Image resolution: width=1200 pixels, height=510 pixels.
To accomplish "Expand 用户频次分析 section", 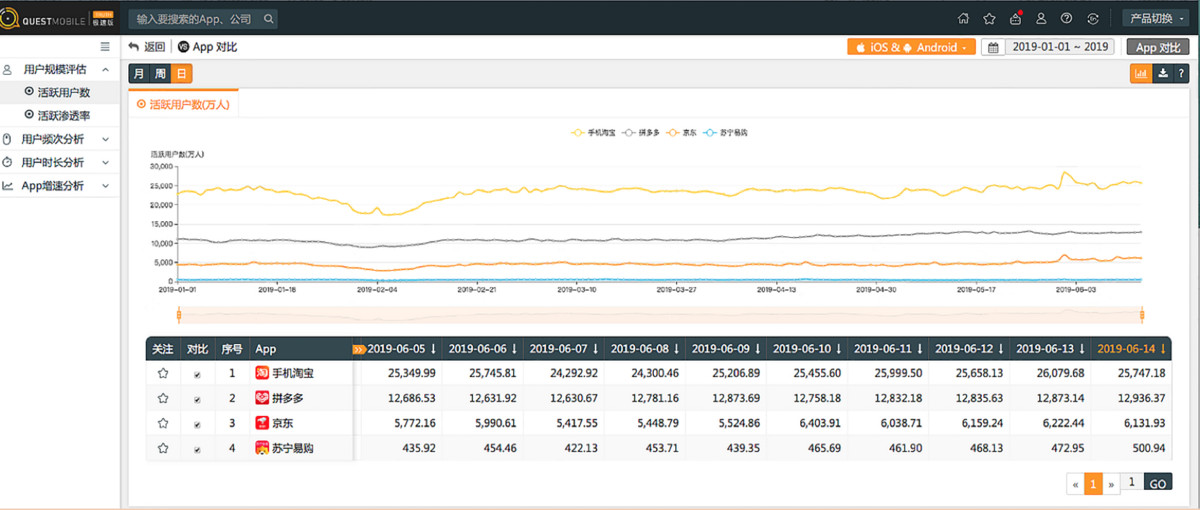I will [x=60, y=139].
